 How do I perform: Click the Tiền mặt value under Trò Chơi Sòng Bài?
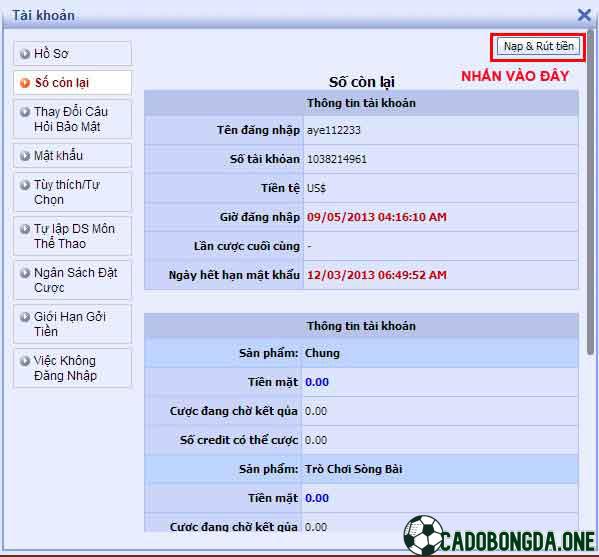point(317,498)
